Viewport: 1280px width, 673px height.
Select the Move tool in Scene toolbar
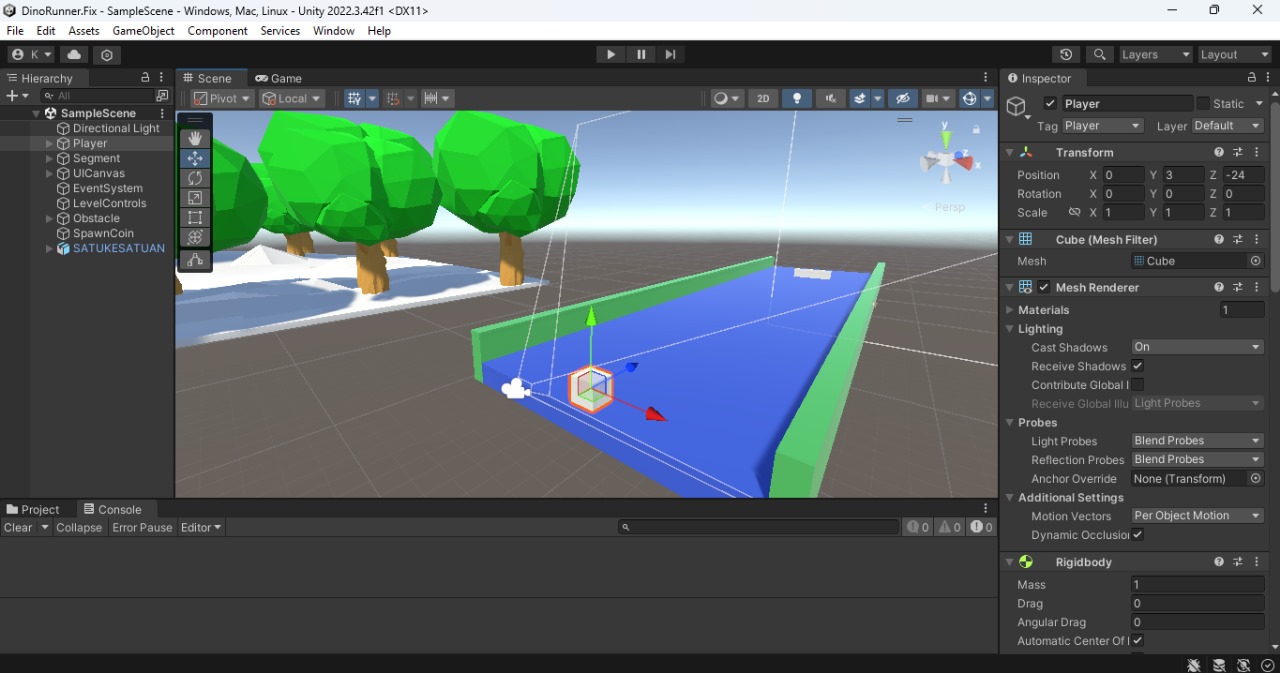click(195, 158)
